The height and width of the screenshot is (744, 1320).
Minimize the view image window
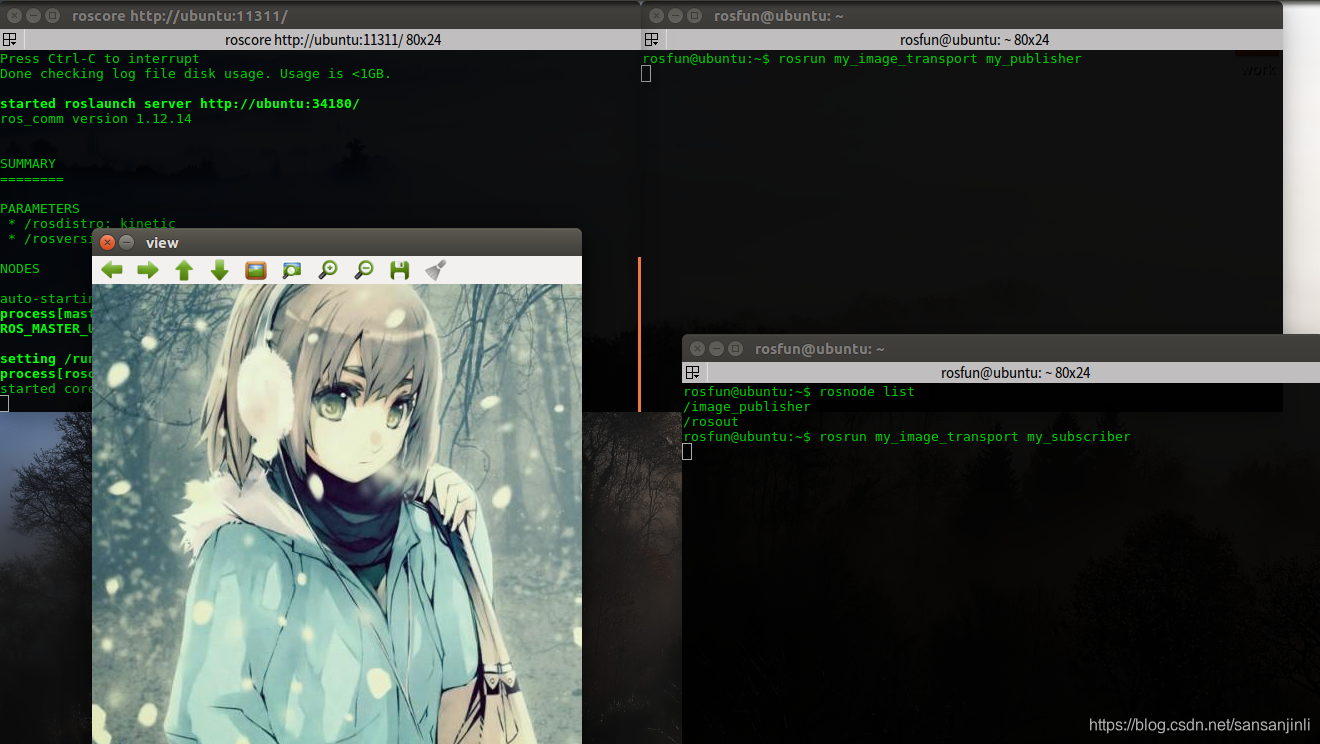[126, 242]
